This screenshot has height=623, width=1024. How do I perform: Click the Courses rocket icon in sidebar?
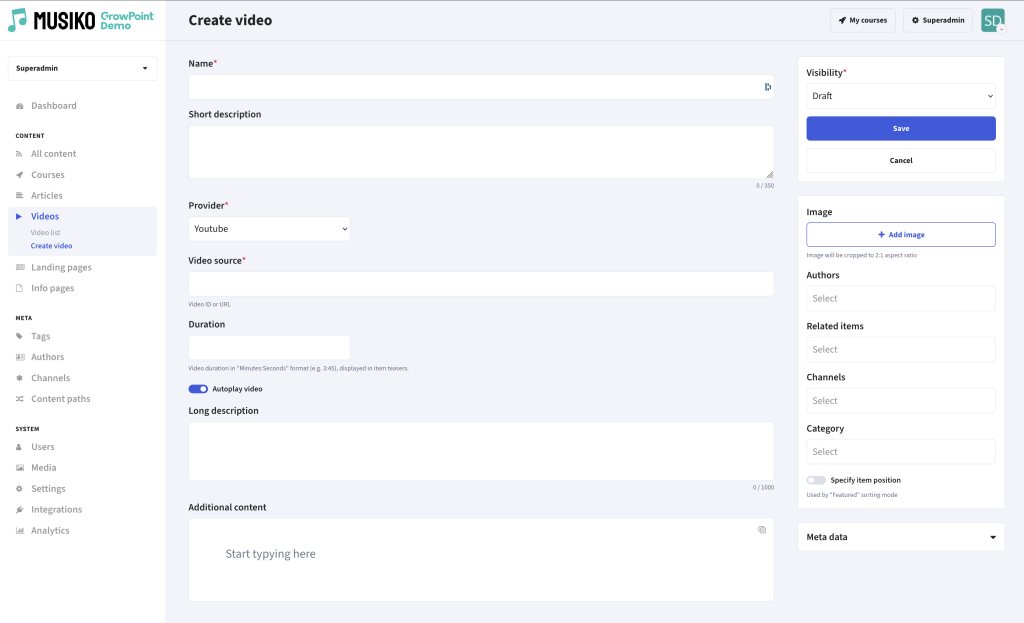click(20, 175)
